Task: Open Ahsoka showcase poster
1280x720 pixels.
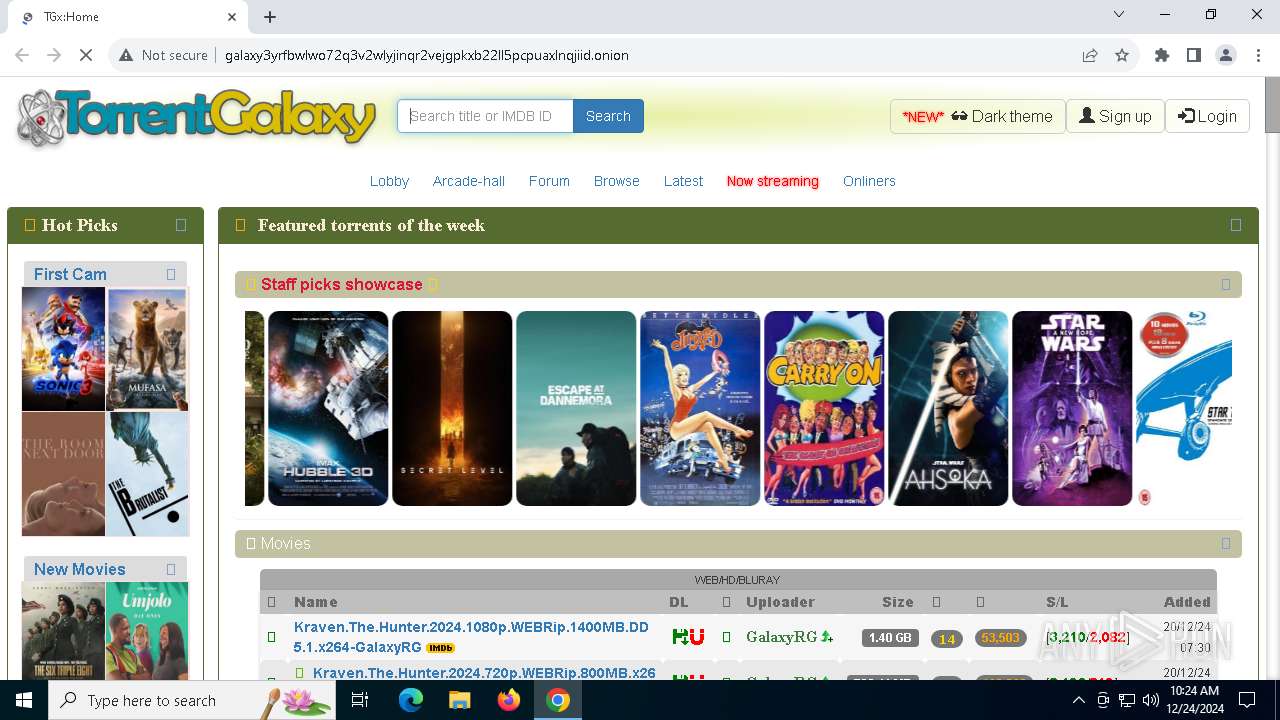Action: click(x=948, y=408)
